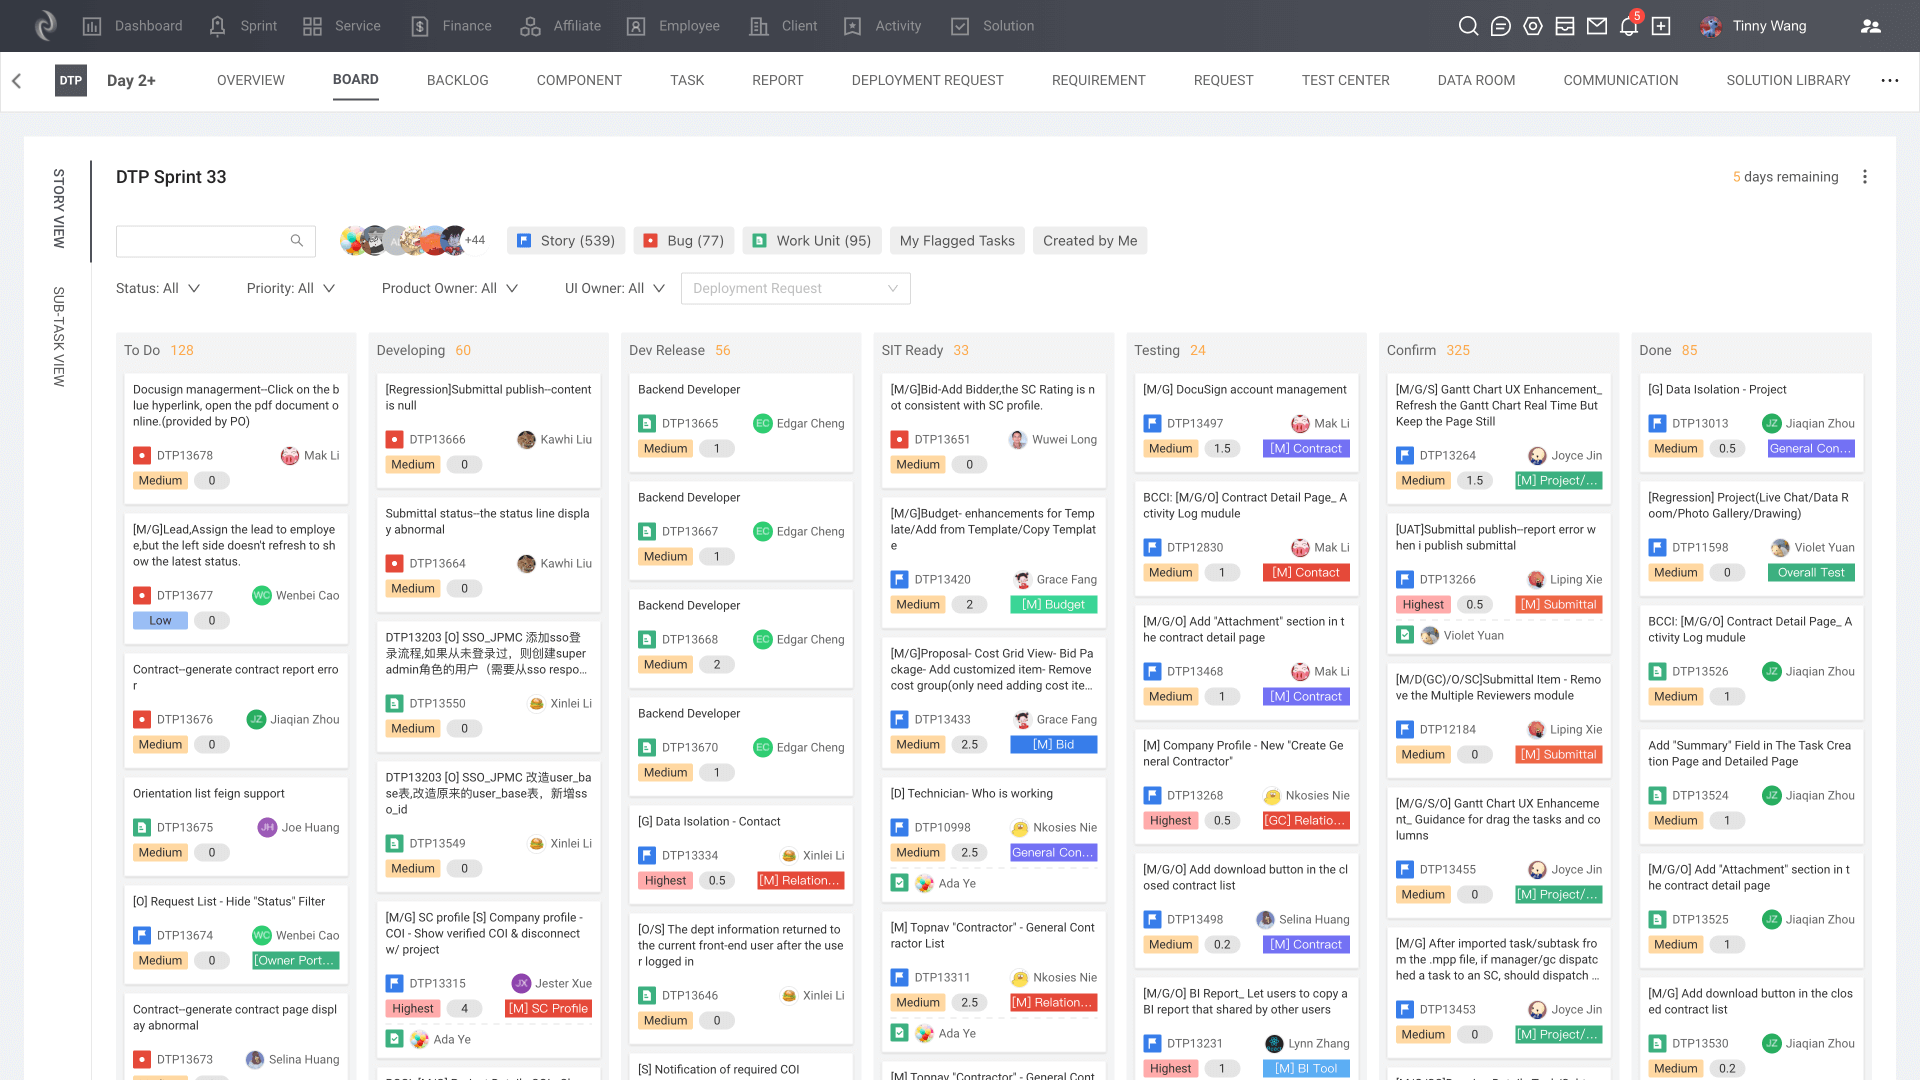
Task: Toggle the Story (539) filter
Action: (x=566, y=241)
